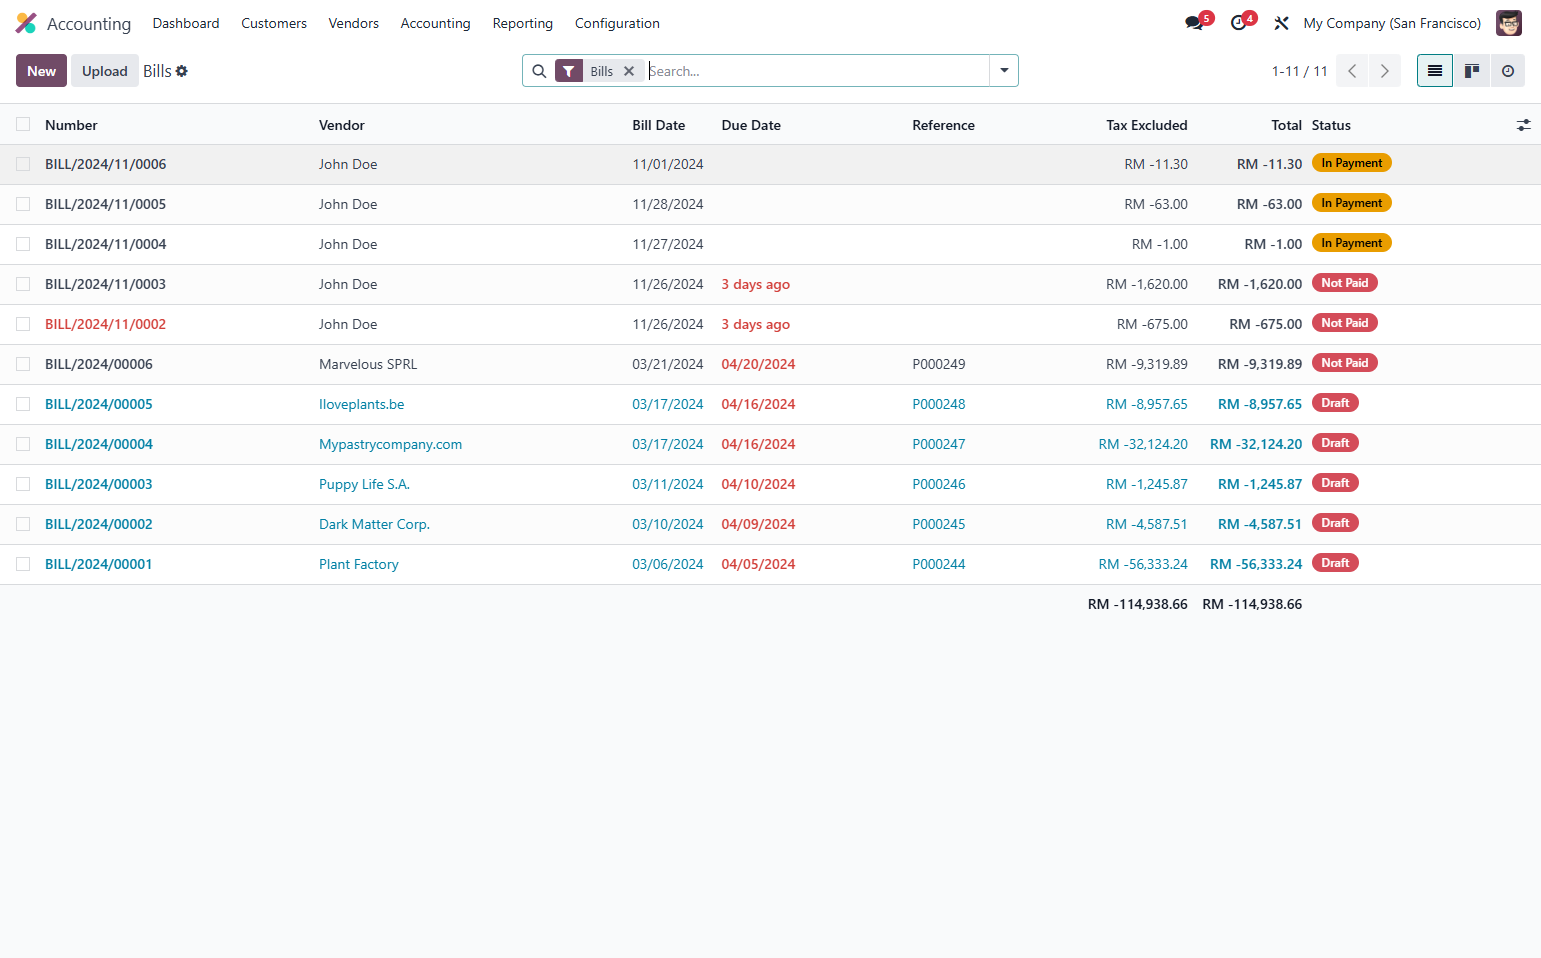Open the Vendors menu
The image size is (1541, 958).
tap(354, 23)
